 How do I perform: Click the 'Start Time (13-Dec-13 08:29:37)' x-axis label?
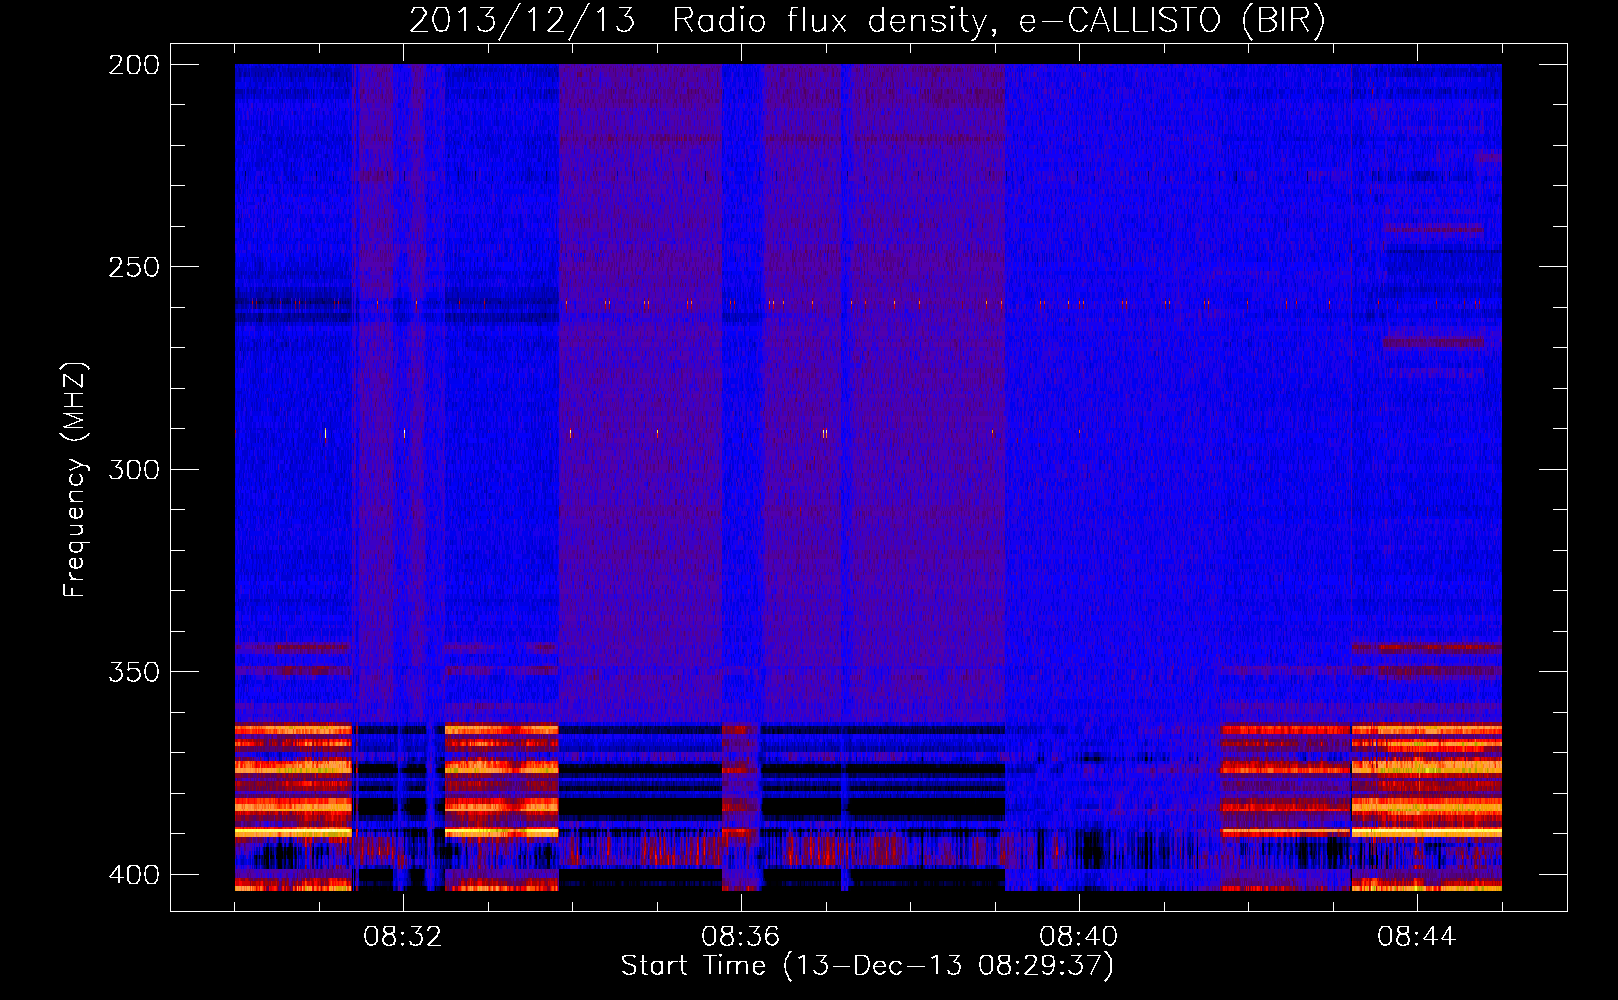click(x=867, y=966)
